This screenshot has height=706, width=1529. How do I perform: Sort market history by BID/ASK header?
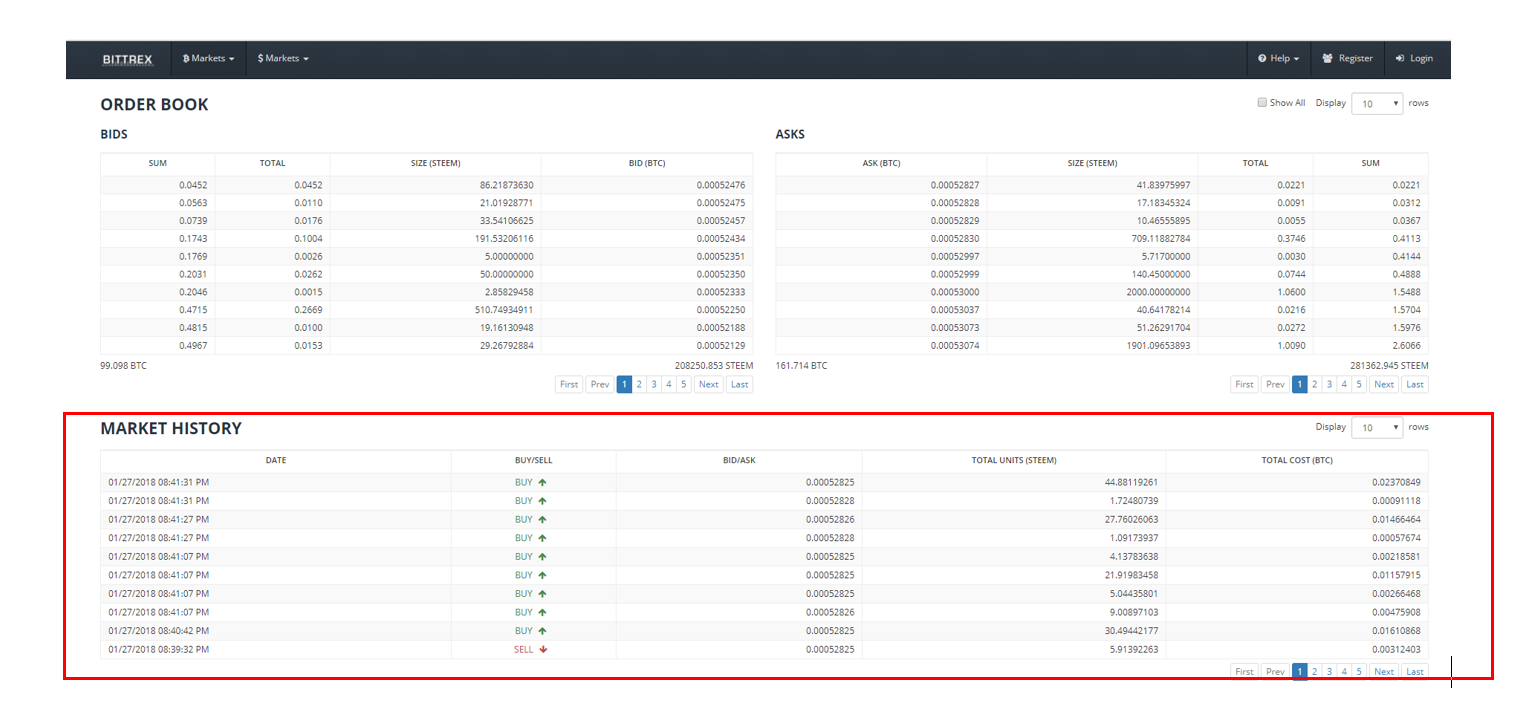pyautogui.click(x=739, y=460)
